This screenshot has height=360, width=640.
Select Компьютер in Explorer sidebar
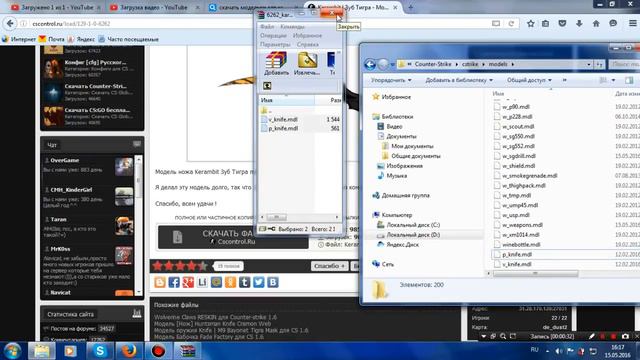pos(392,215)
